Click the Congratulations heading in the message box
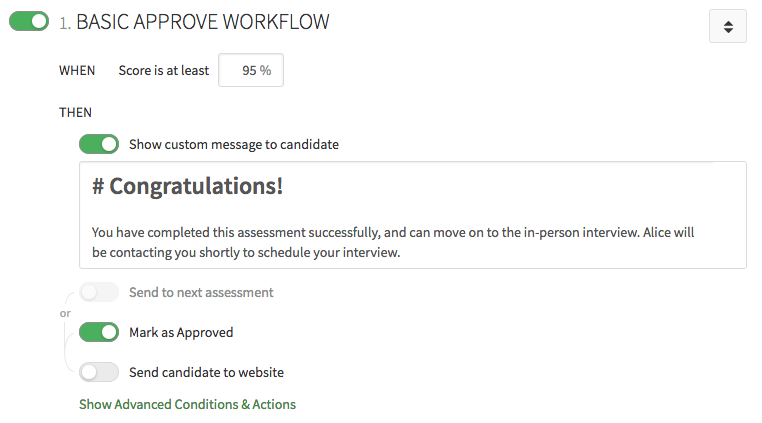 point(187,186)
